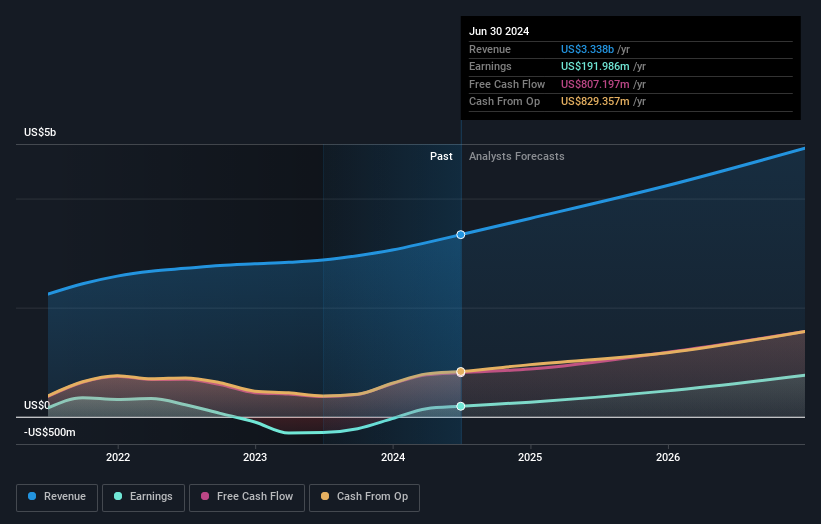Screen dimensions: 821x524
Task: Select the Earnings data point marker on chart
Action: coord(461,406)
